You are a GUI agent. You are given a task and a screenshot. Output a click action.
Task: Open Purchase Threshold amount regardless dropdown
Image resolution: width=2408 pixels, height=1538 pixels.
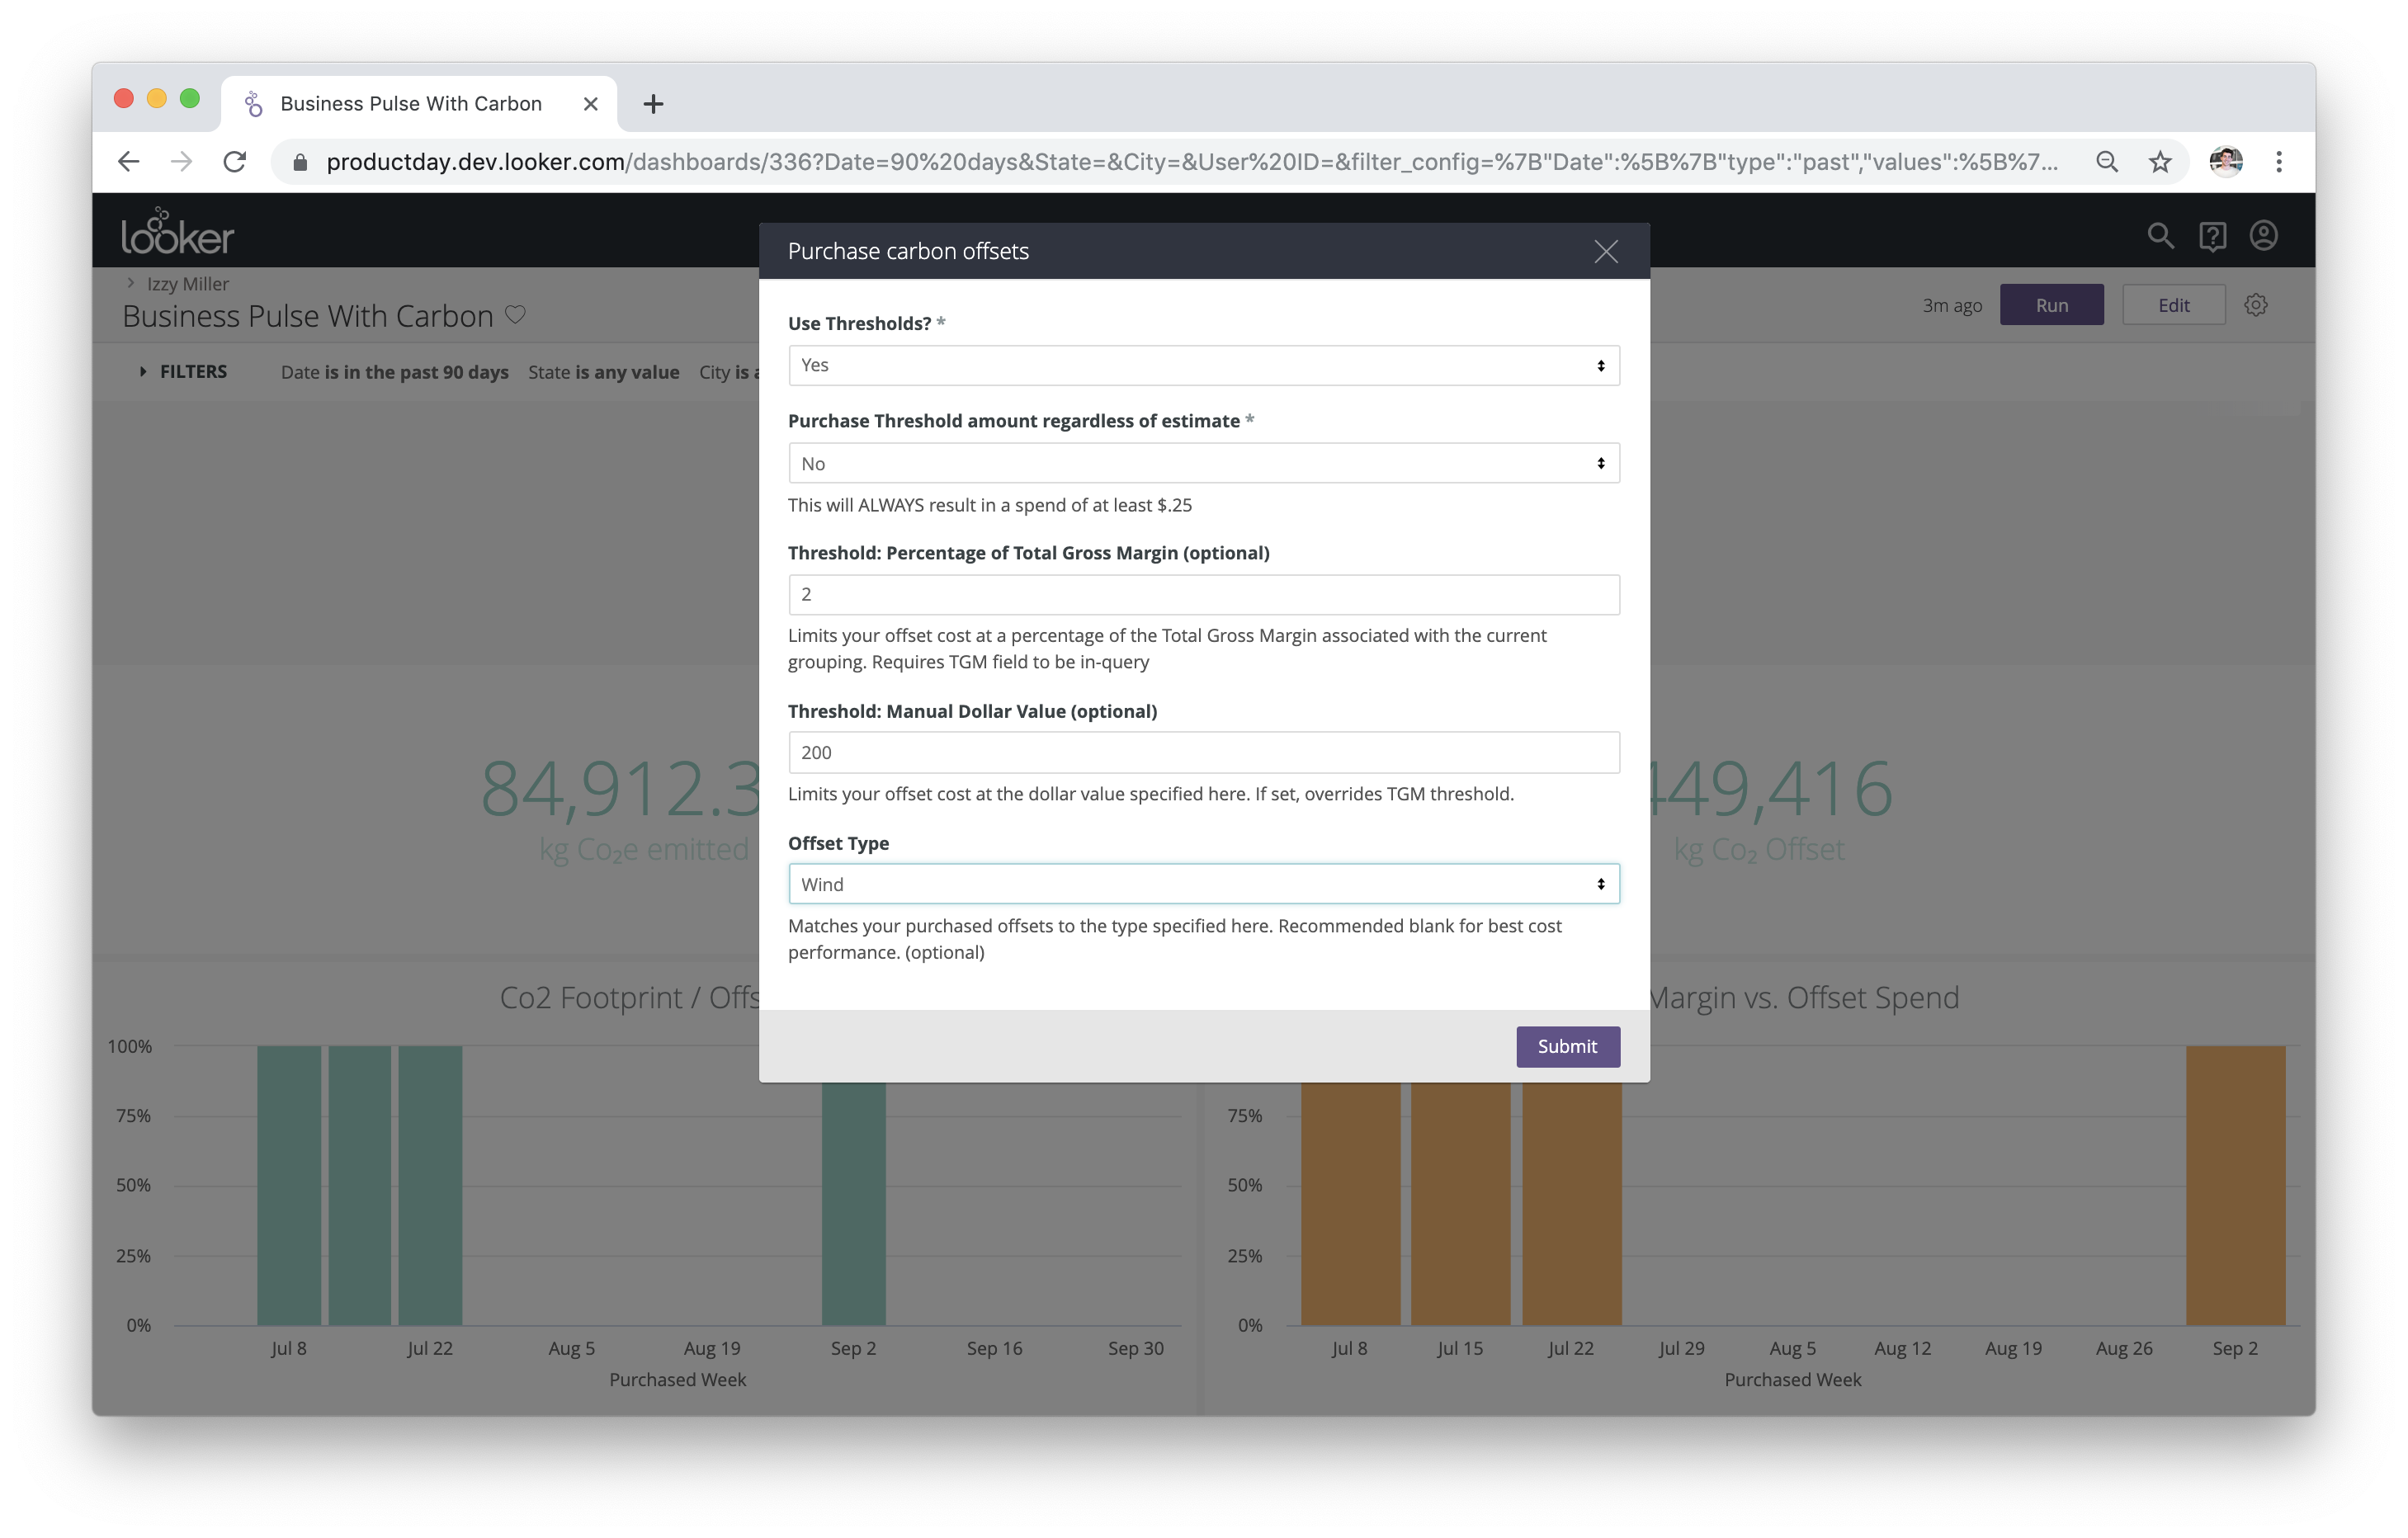[x=1203, y=464]
